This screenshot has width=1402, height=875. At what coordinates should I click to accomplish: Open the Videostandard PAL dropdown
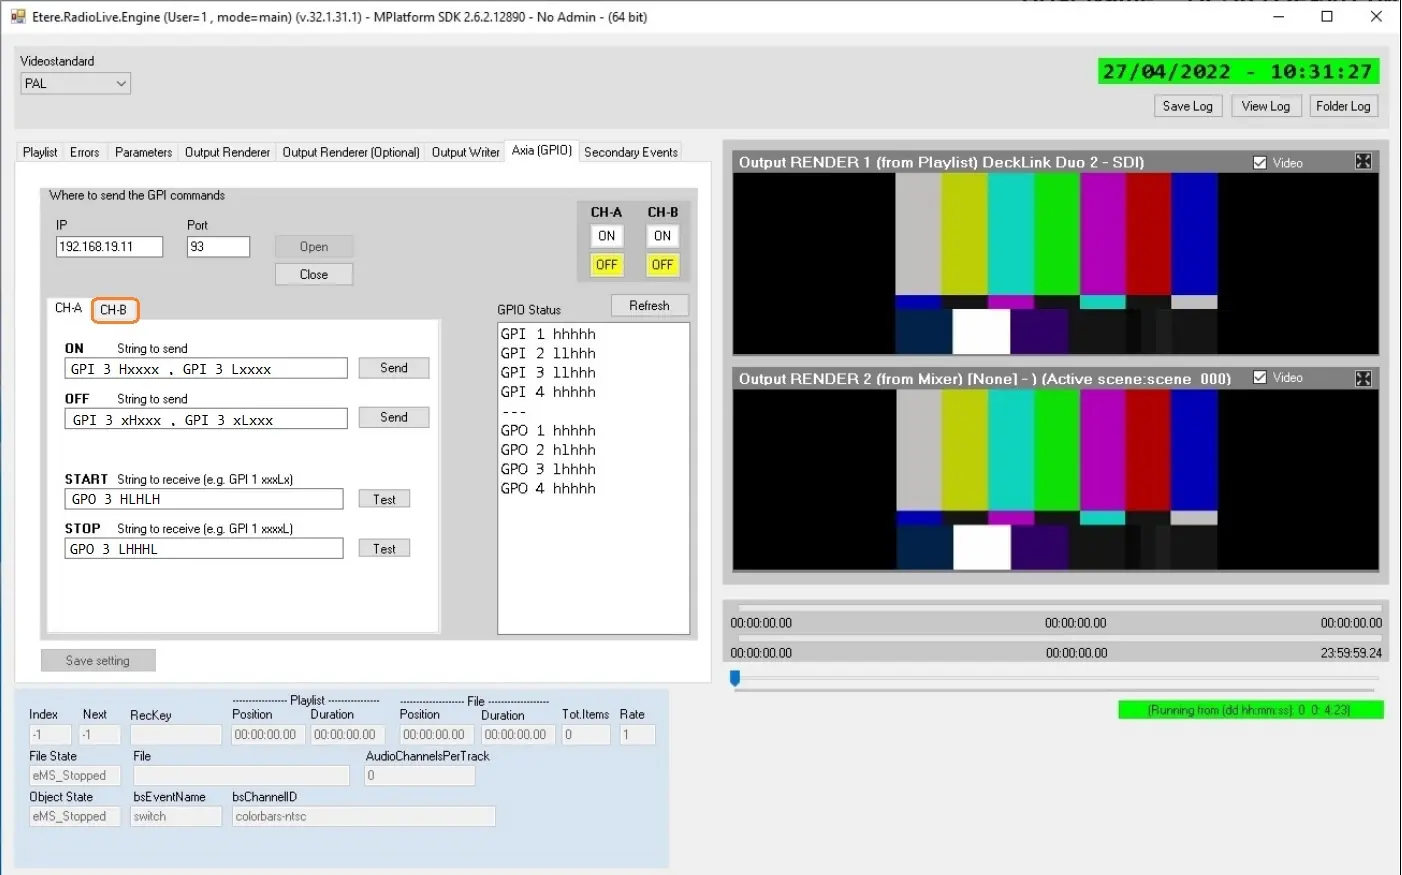tap(75, 84)
